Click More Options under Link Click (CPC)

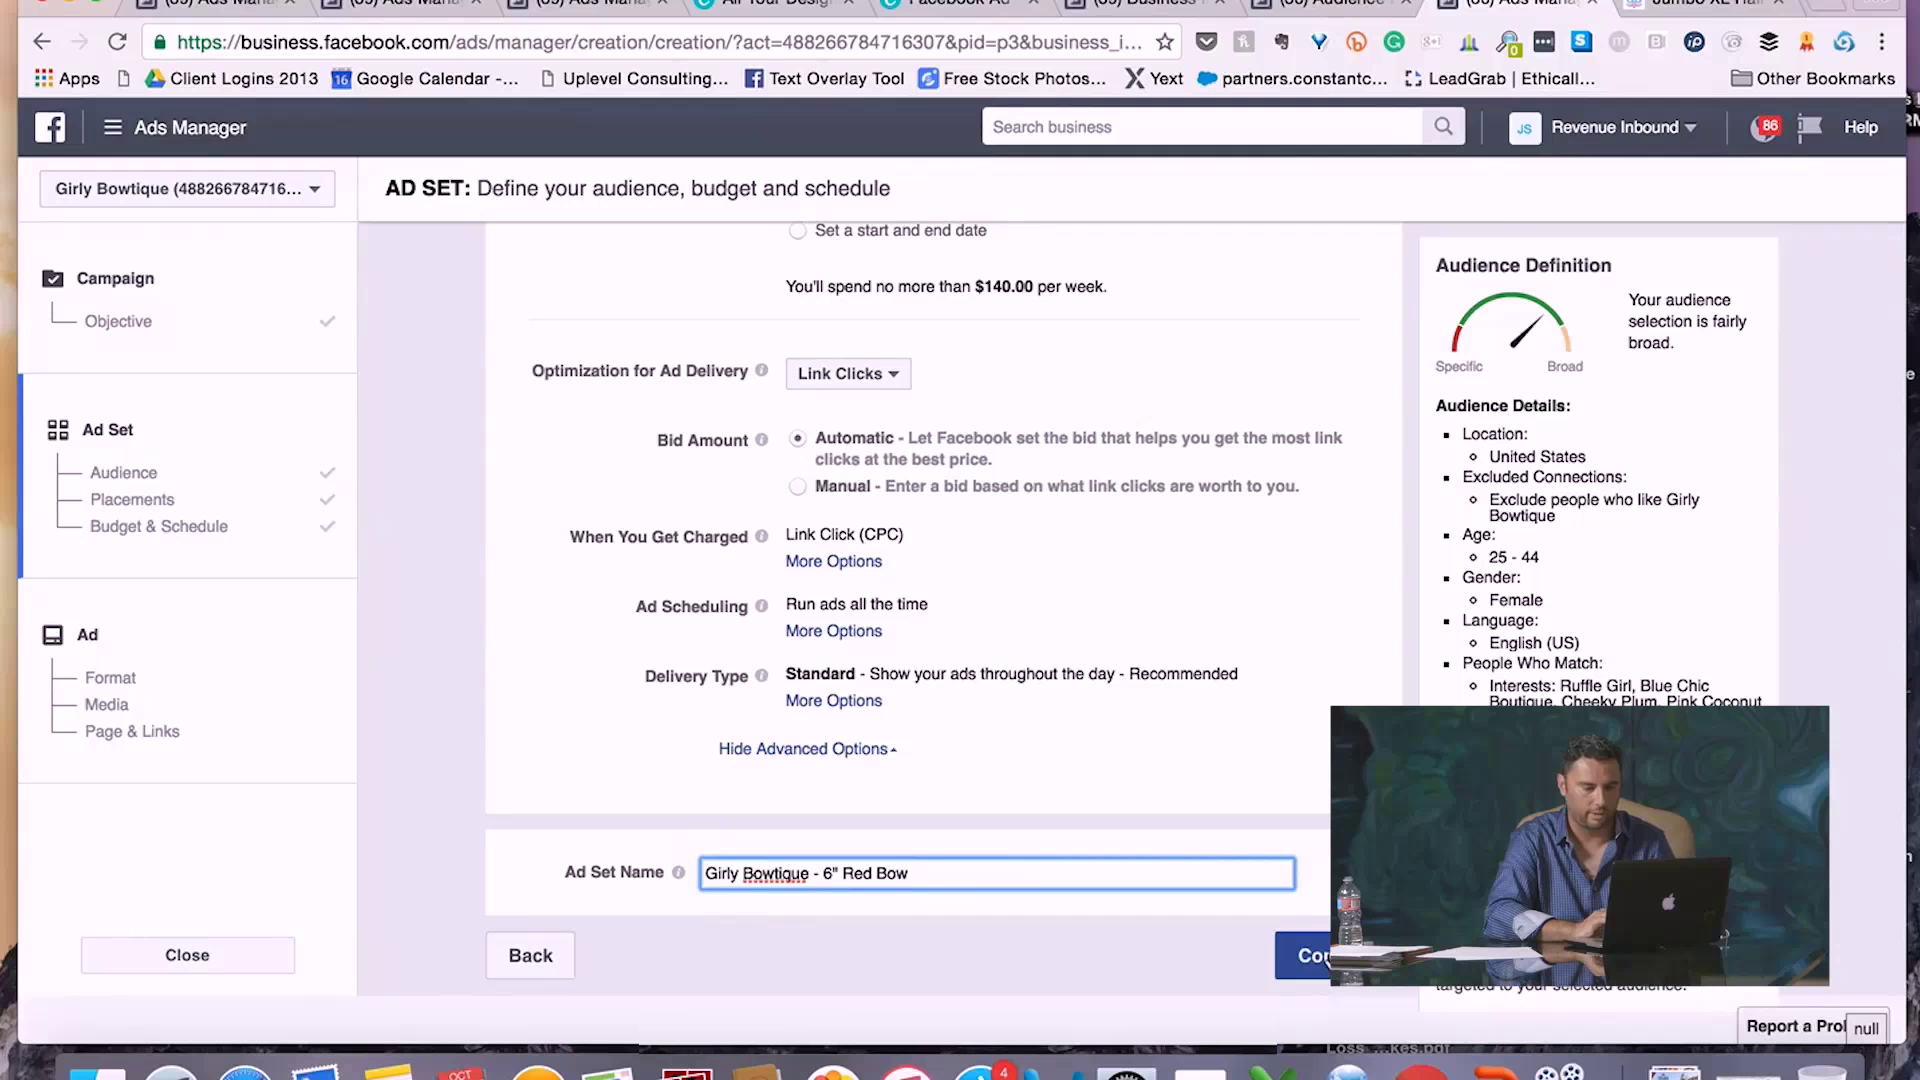pyautogui.click(x=834, y=561)
